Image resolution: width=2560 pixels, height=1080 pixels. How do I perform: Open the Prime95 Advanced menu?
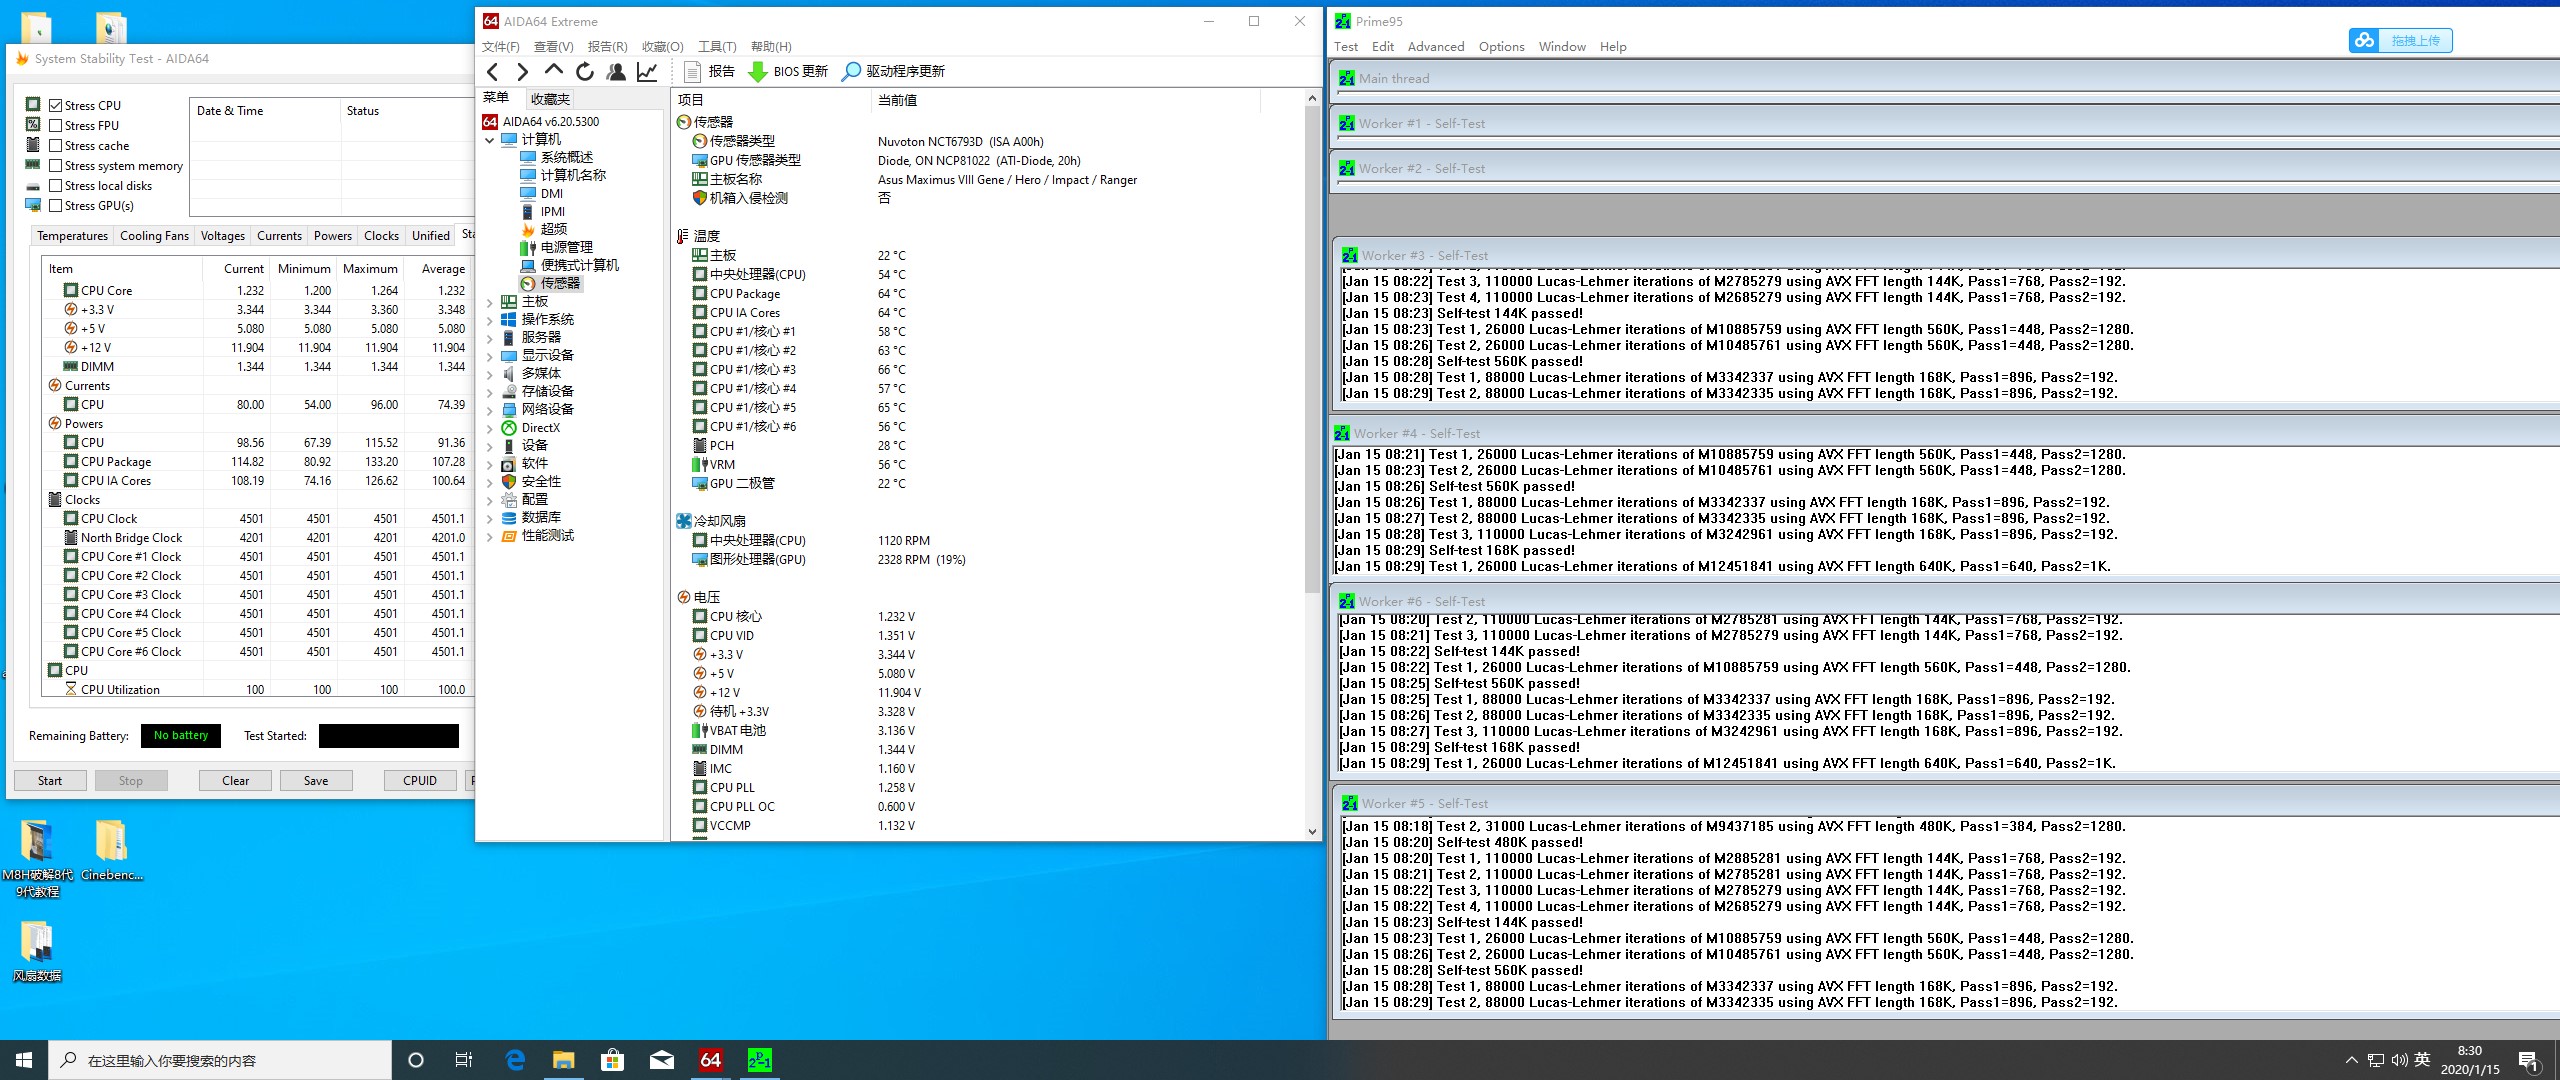pos(1435,47)
